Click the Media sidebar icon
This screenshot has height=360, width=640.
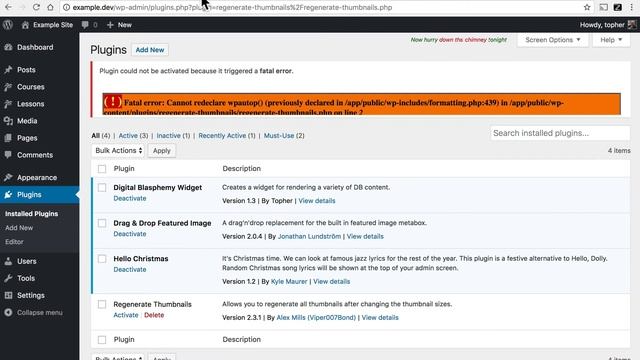click(9, 121)
